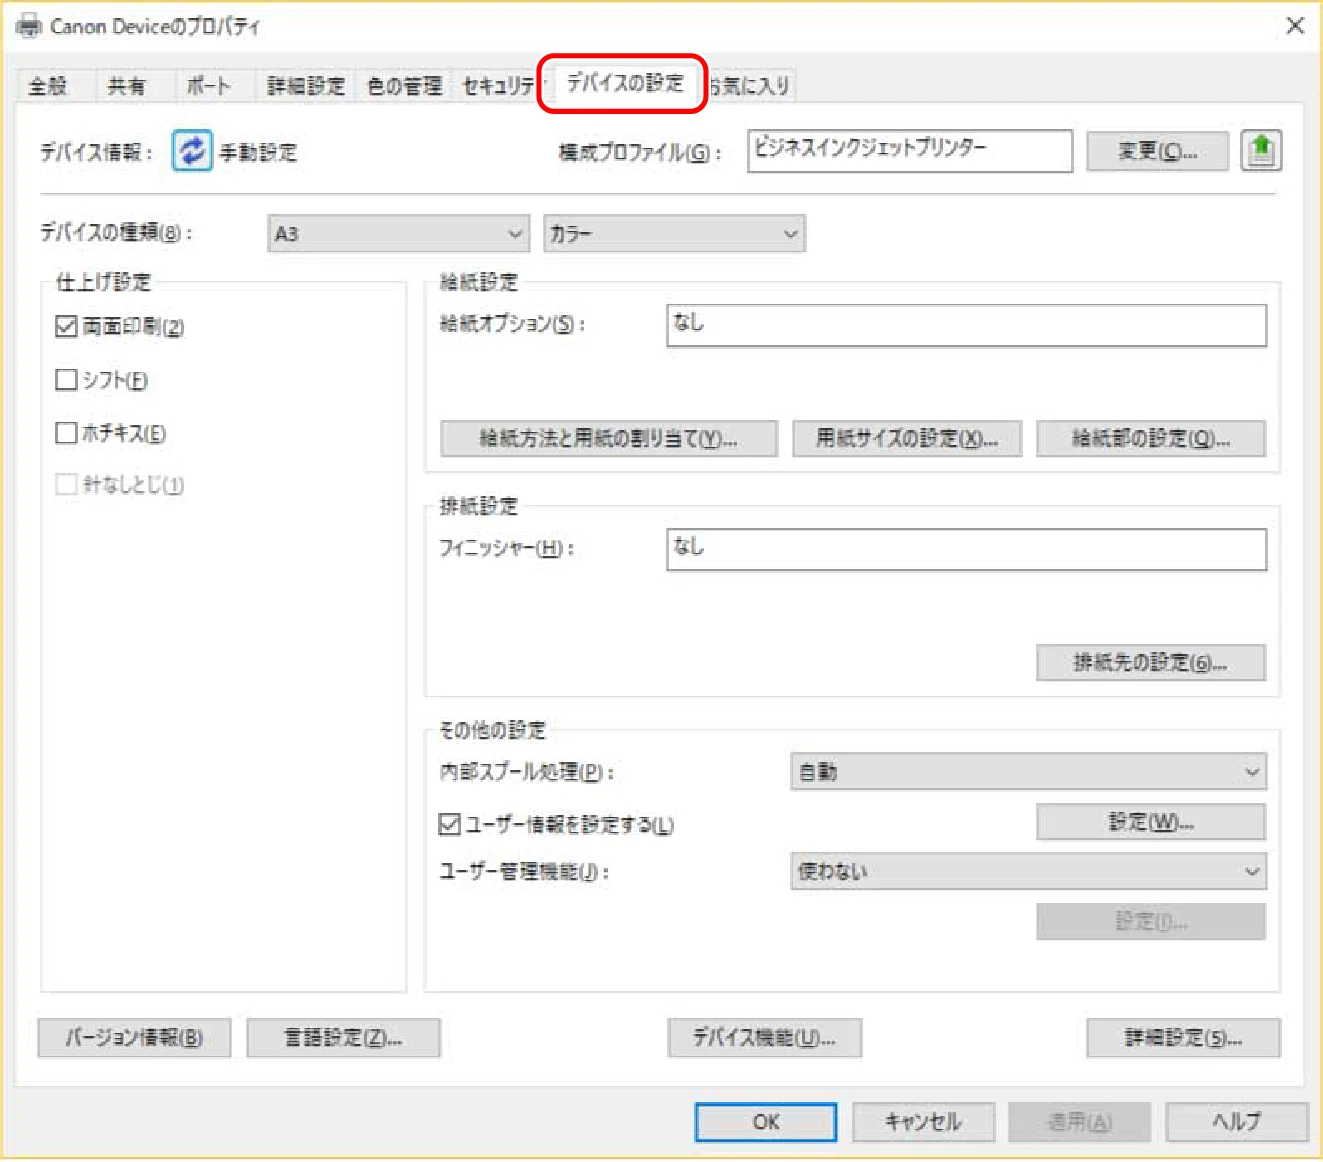Open 給紙部の設定 button
The height and width of the screenshot is (1162, 1323).
[x=1151, y=439]
